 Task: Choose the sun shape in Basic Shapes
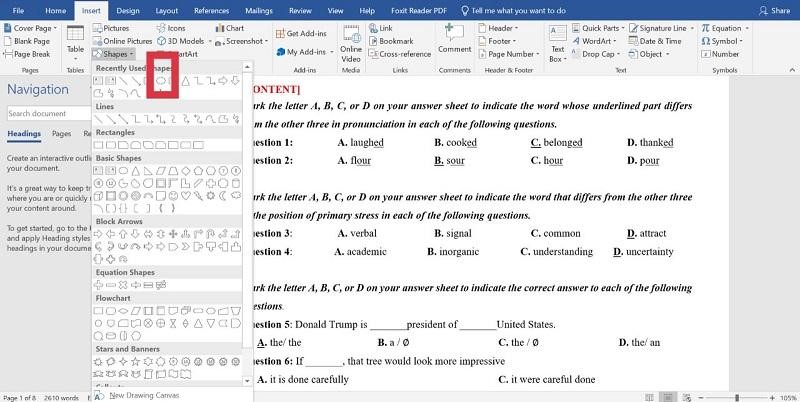coord(211,195)
